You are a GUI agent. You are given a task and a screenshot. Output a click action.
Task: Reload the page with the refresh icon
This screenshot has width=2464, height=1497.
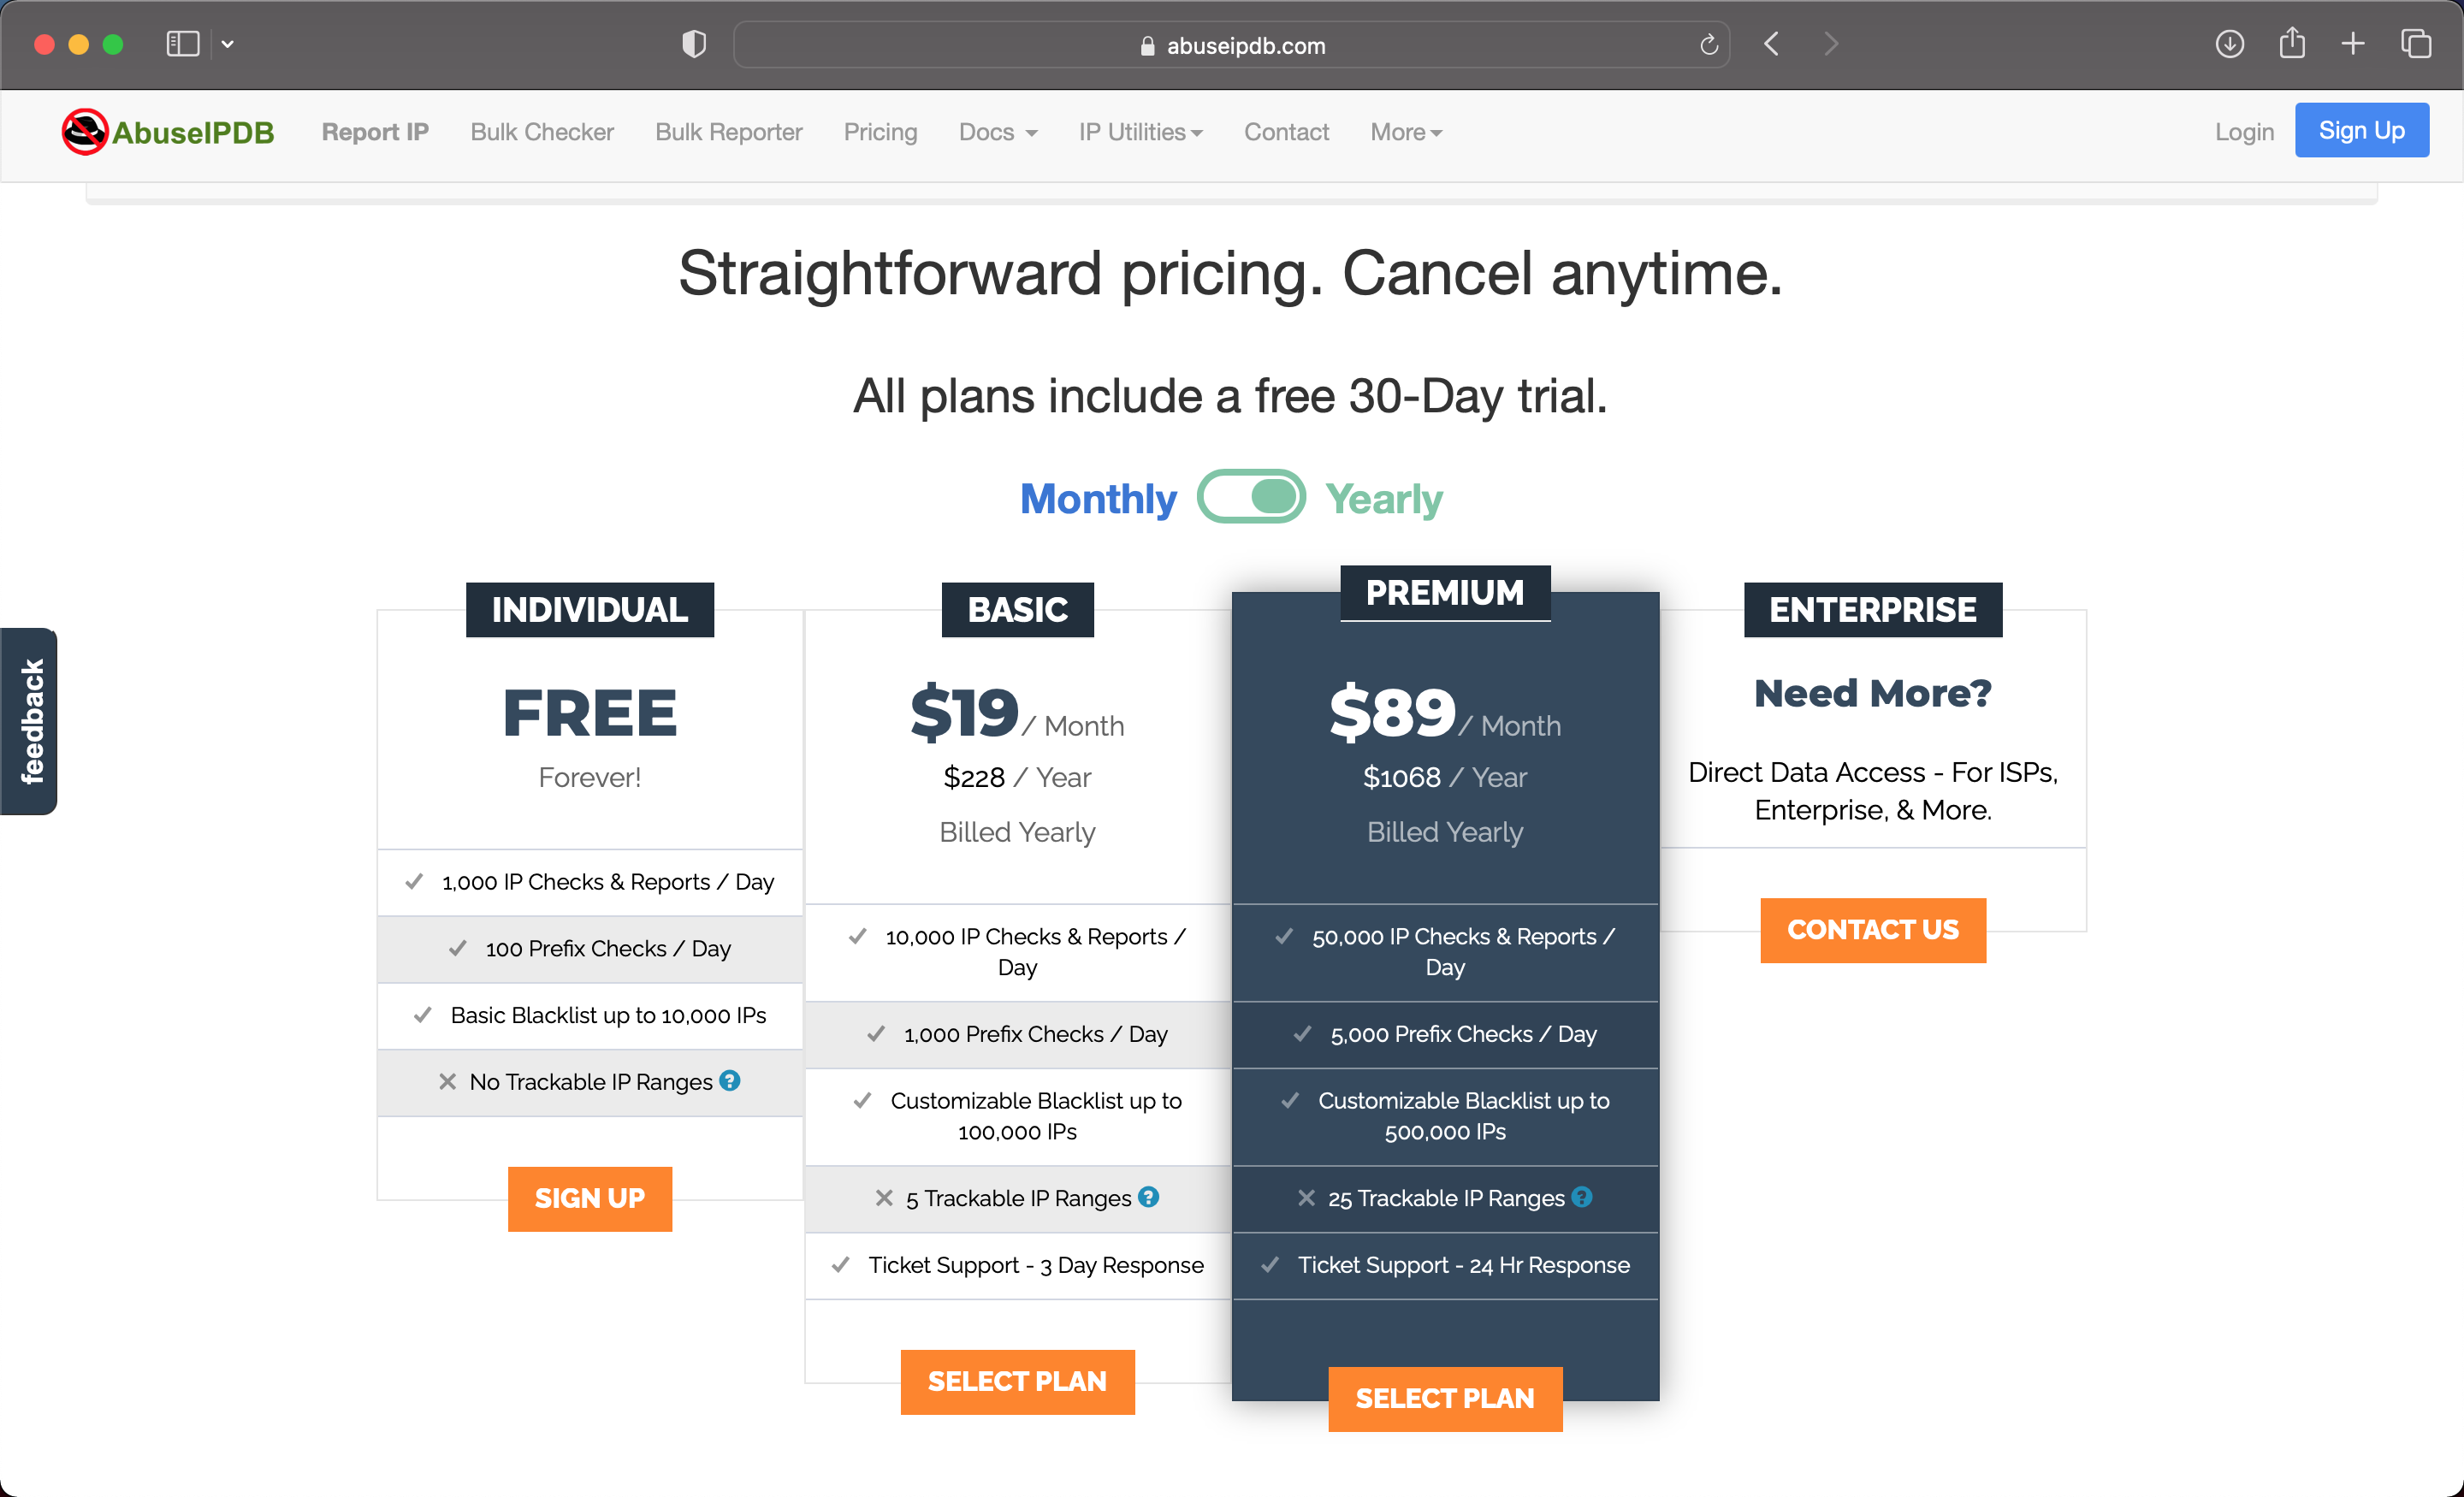[x=1708, y=45]
